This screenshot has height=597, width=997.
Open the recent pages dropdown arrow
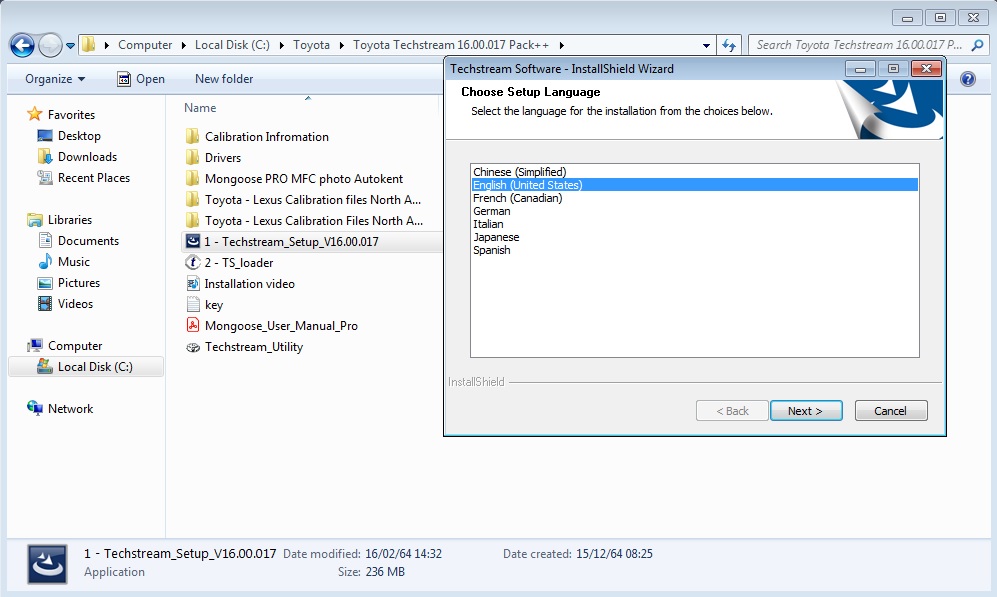point(70,46)
